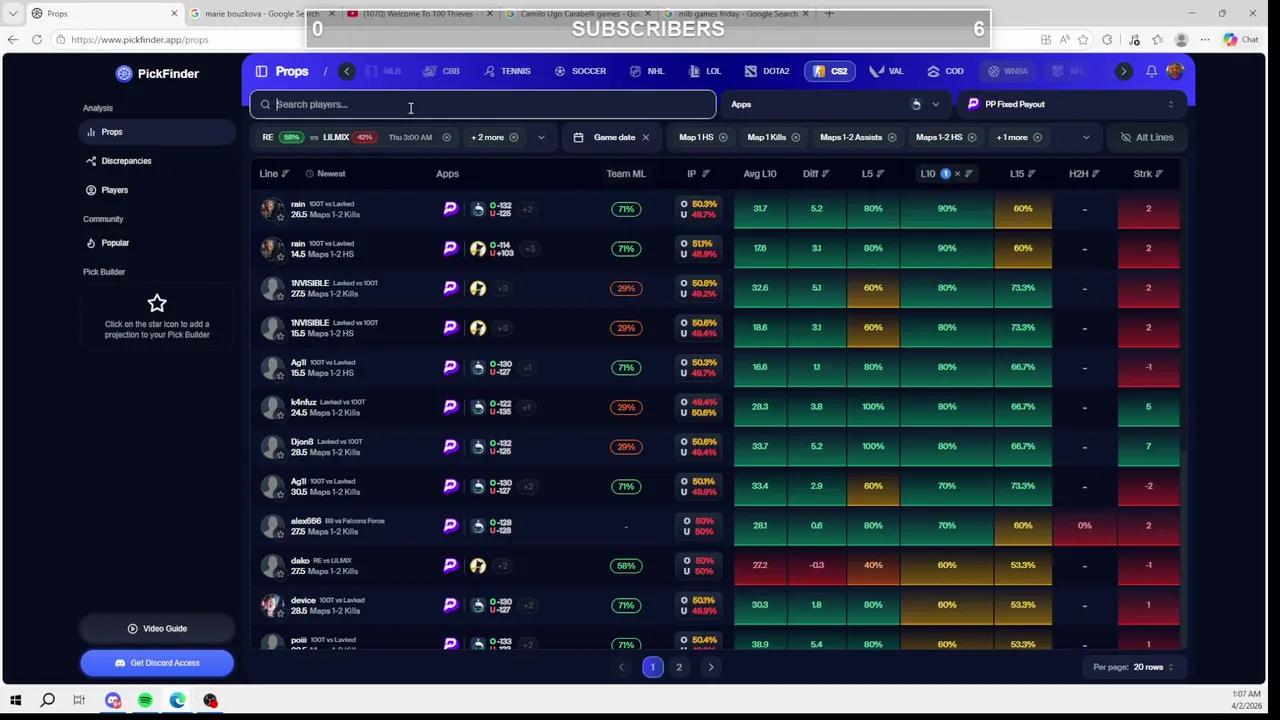This screenshot has height=720, width=1280.
Task: Expand the games filter chevron
Action: [541, 137]
